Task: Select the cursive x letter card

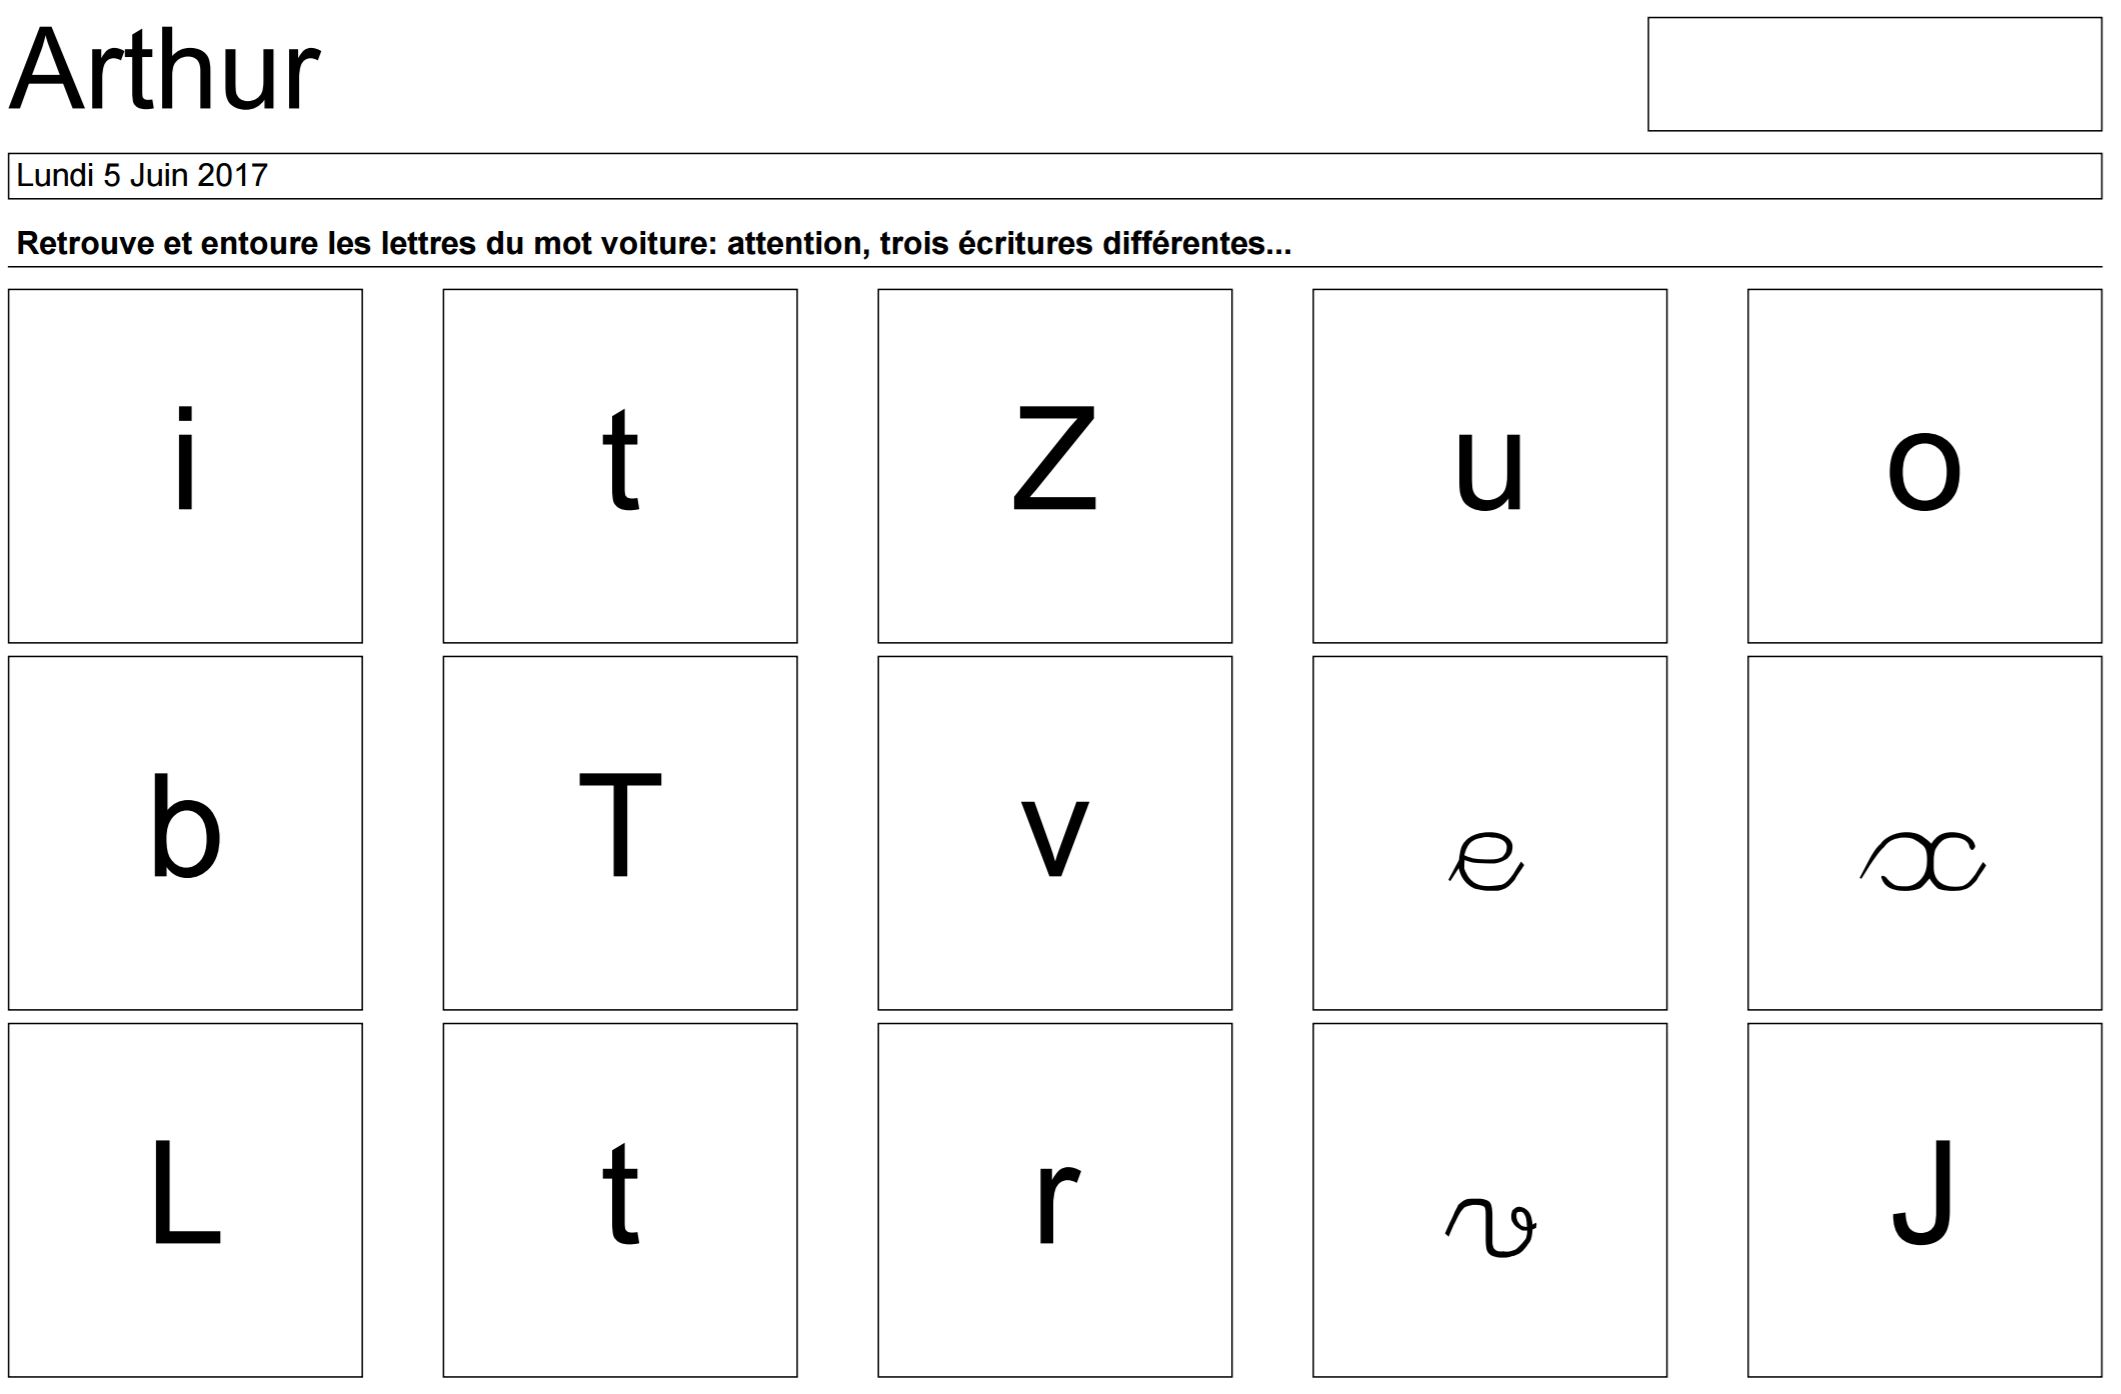Action: pyautogui.click(x=1924, y=833)
